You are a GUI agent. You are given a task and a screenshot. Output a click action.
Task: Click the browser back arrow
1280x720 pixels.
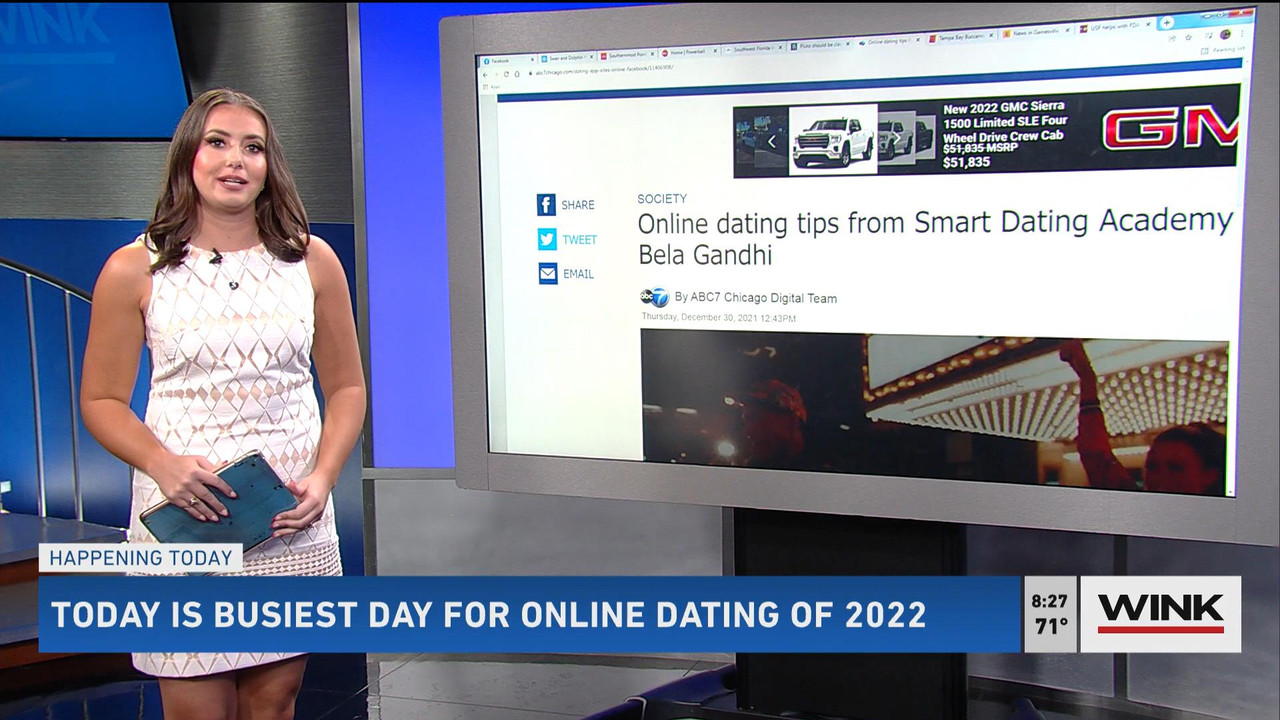click(486, 75)
